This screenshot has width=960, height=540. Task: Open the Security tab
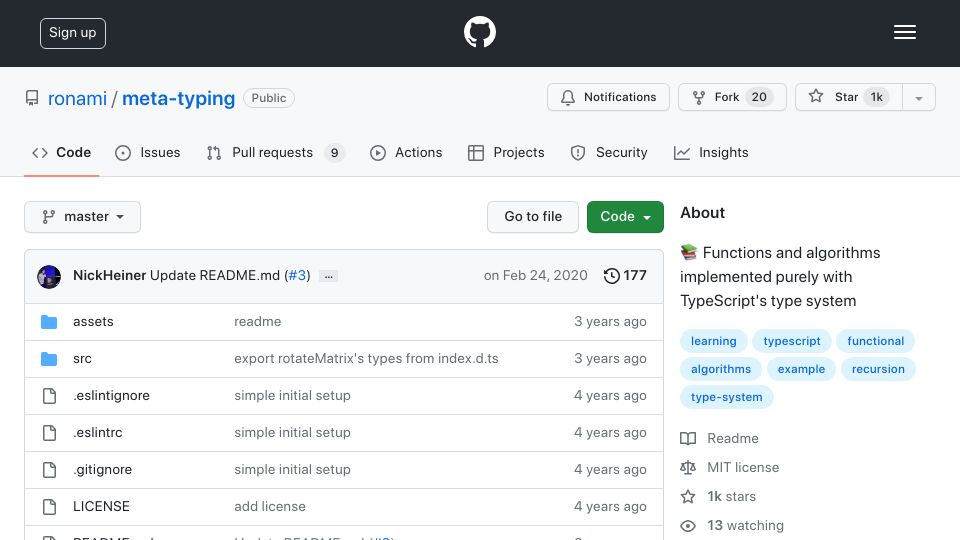tap(609, 152)
